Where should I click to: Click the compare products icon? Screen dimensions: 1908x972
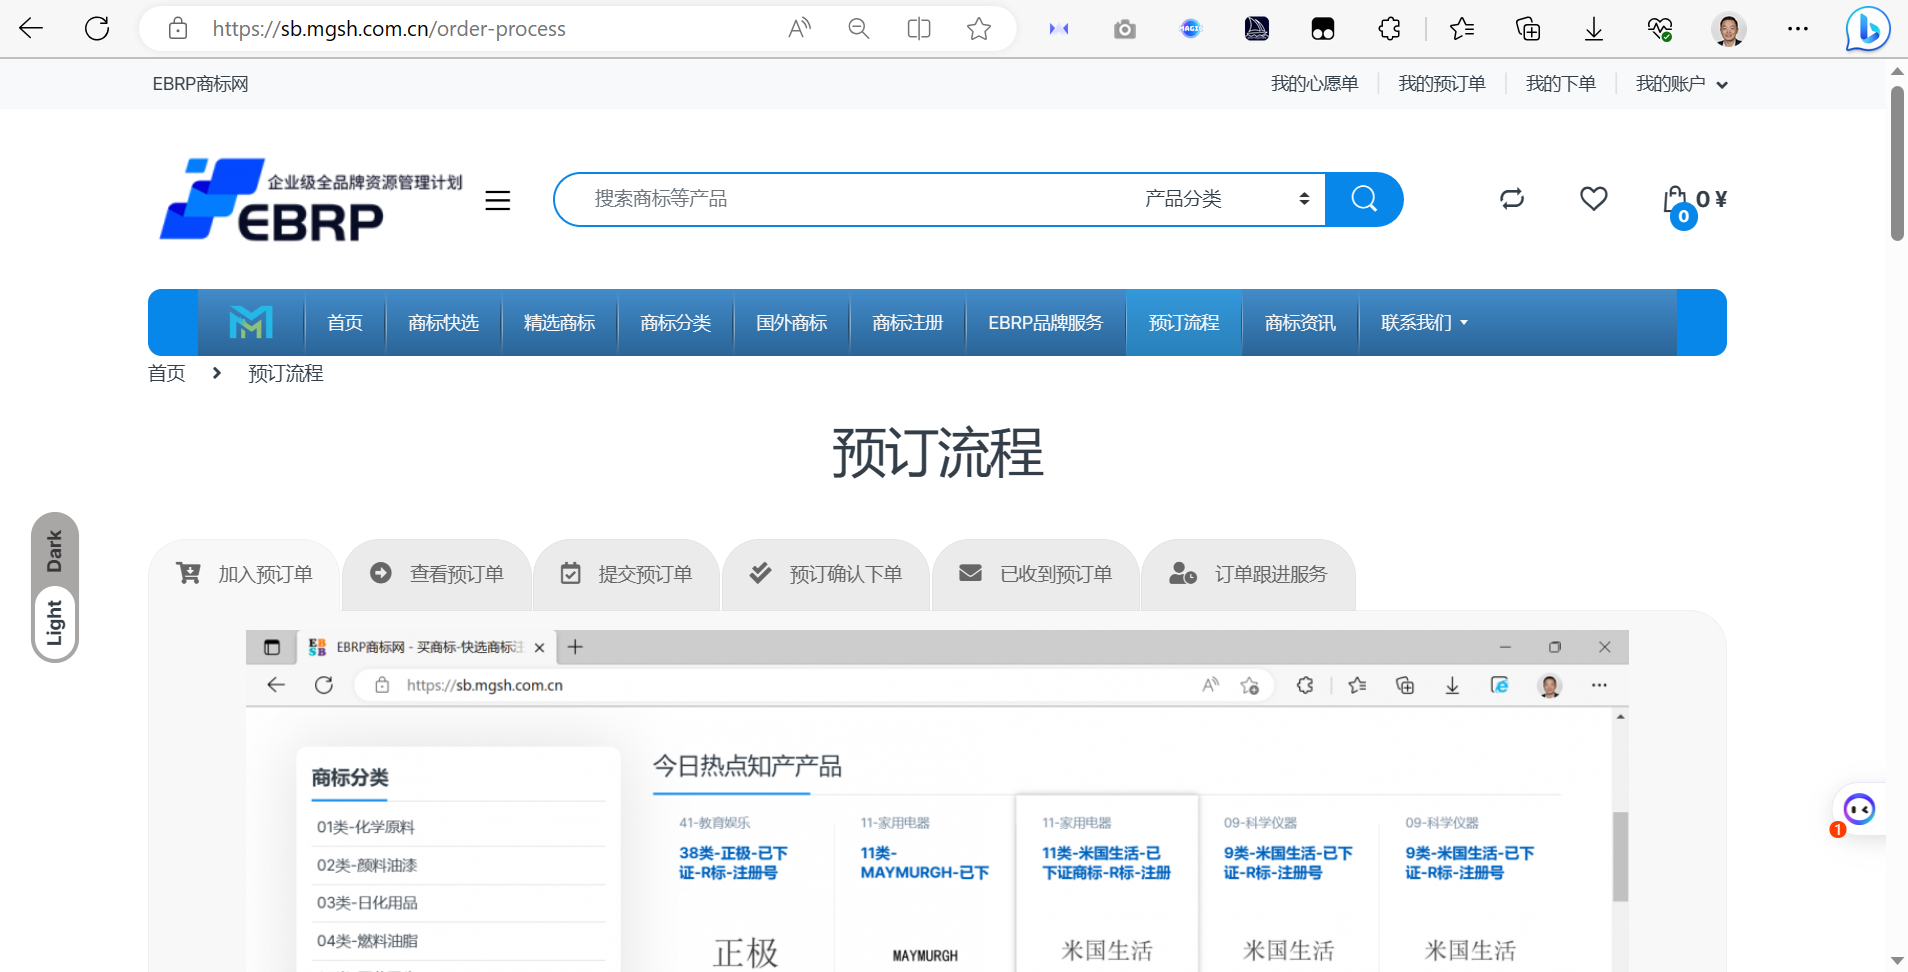click(1510, 199)
